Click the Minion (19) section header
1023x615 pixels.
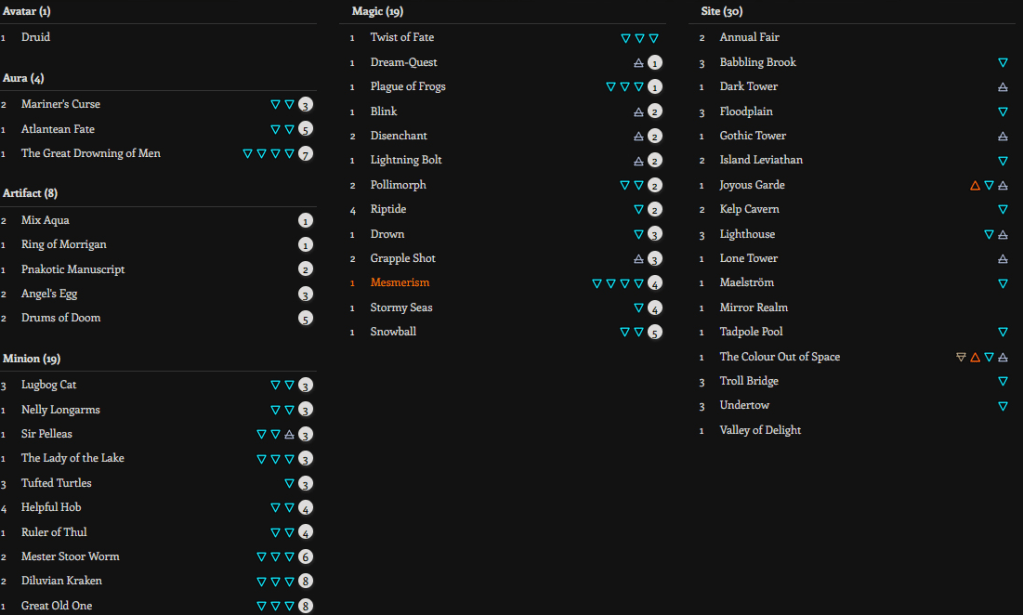click(32, 358)
